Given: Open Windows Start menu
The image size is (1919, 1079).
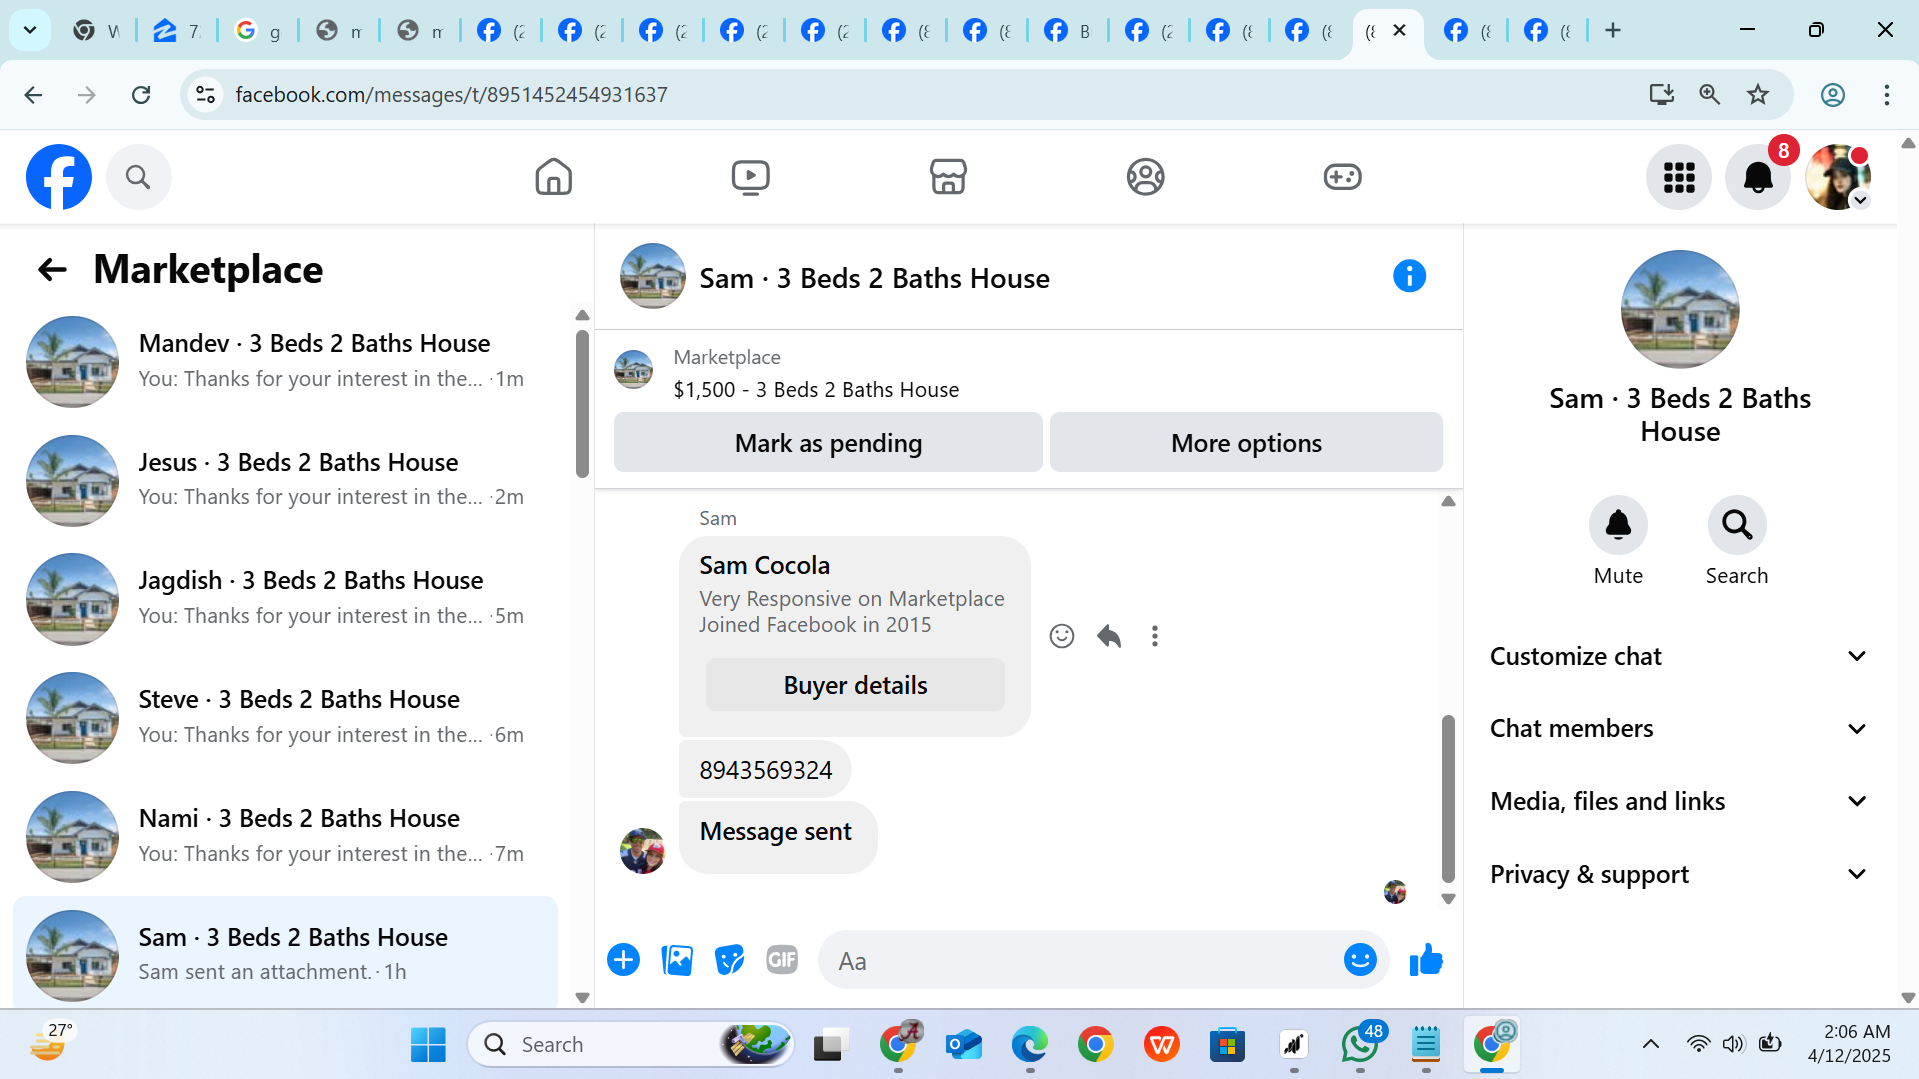Looking at the screenshot, I should [428, 1044].
